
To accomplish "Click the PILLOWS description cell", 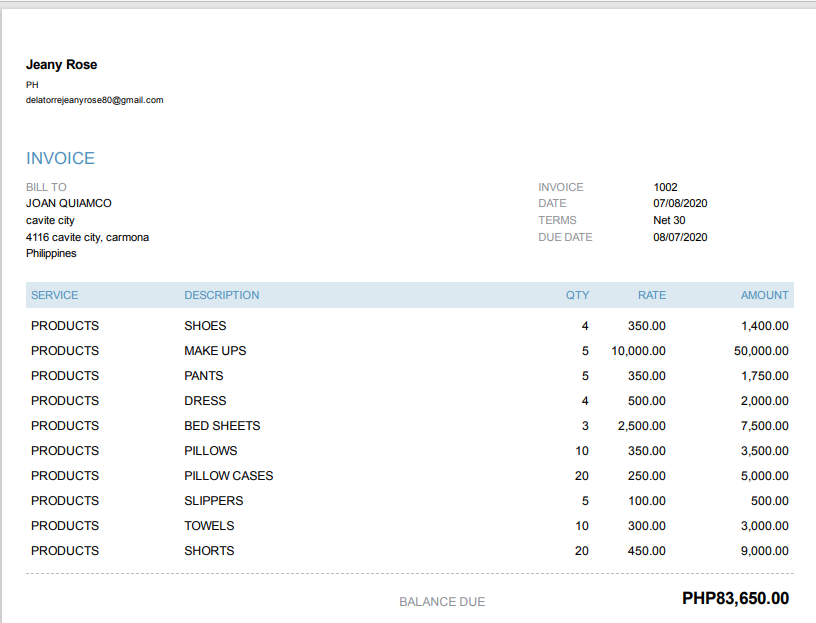I will click(x=211, y=451).
